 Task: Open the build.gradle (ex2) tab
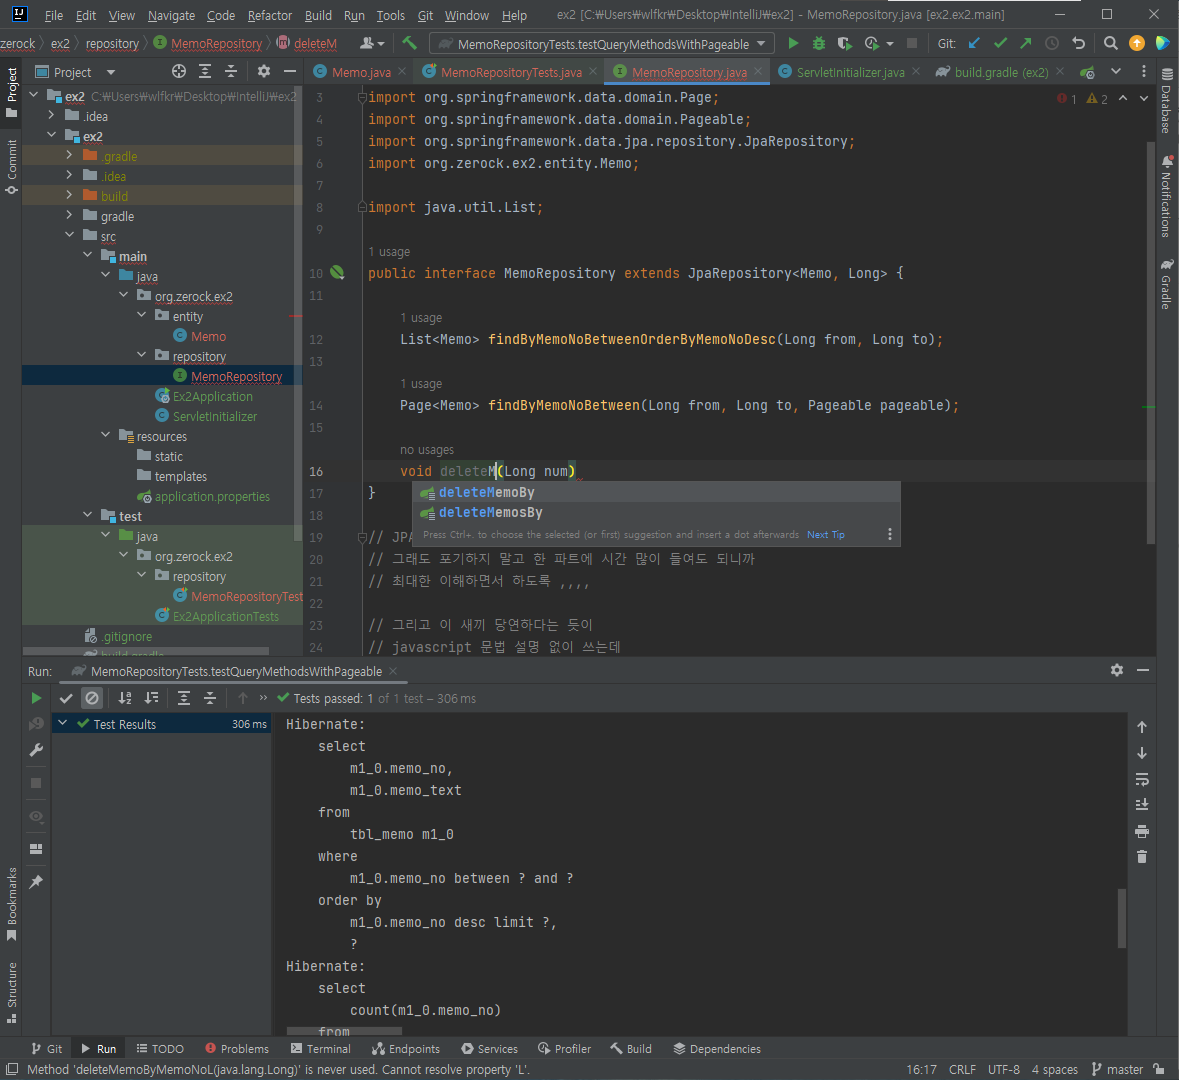pyautogui.click(x=1000, y=72)
